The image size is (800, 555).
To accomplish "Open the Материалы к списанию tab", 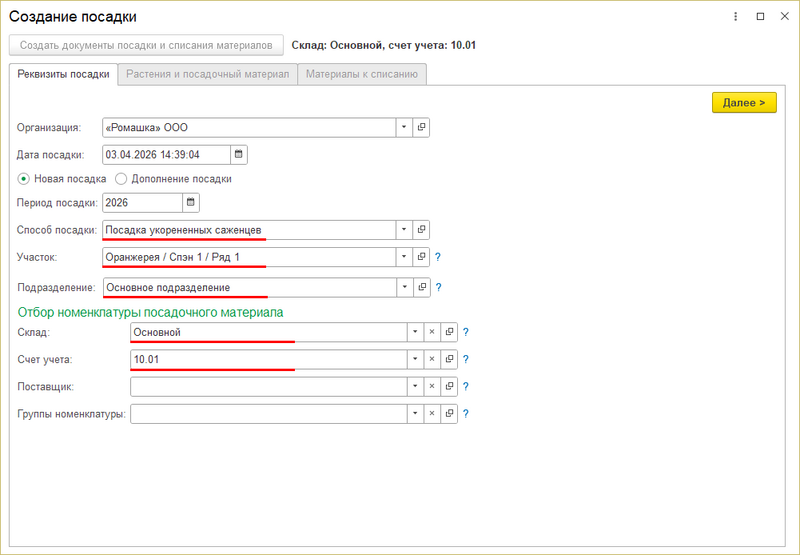I will [362, 74].
